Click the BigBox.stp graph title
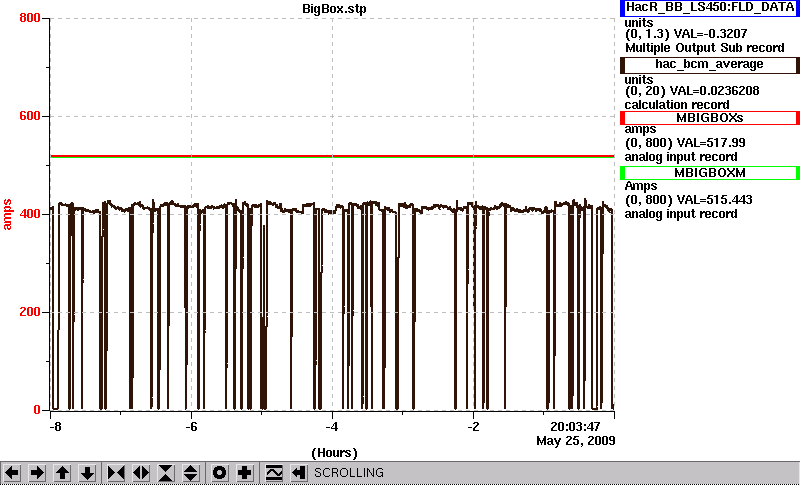The height and width of the screenshot is (485, 800). click(x=334, y=9)
